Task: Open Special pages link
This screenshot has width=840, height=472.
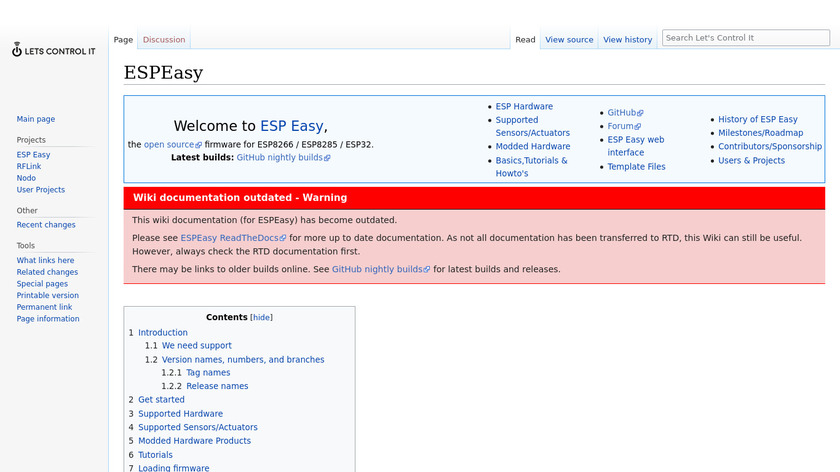Action: (42, 283)
